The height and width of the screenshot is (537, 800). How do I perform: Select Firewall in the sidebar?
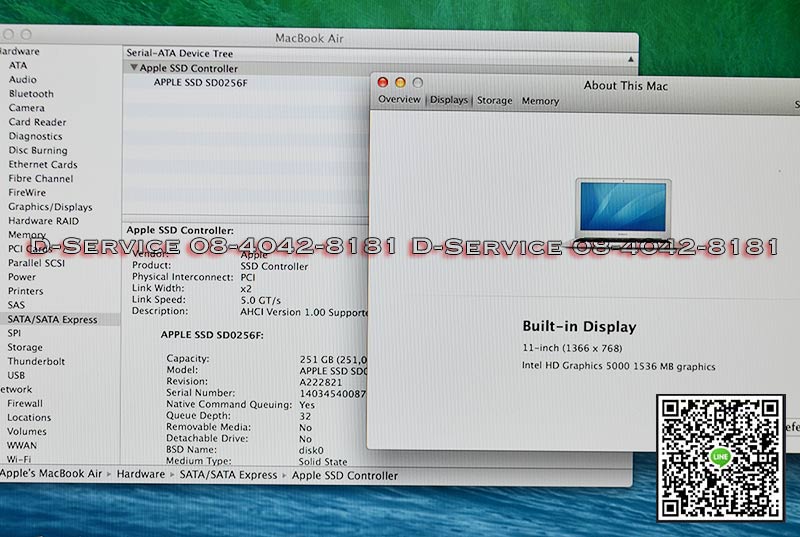(25, 403)
